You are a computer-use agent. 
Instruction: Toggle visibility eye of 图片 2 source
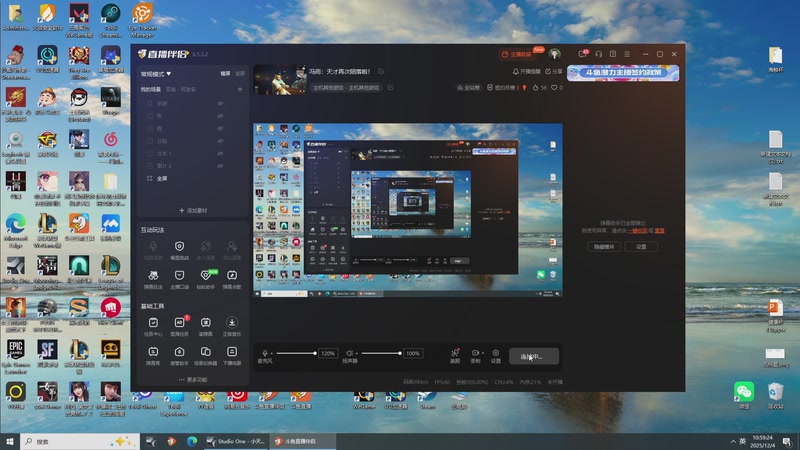(x=220, y=166)
